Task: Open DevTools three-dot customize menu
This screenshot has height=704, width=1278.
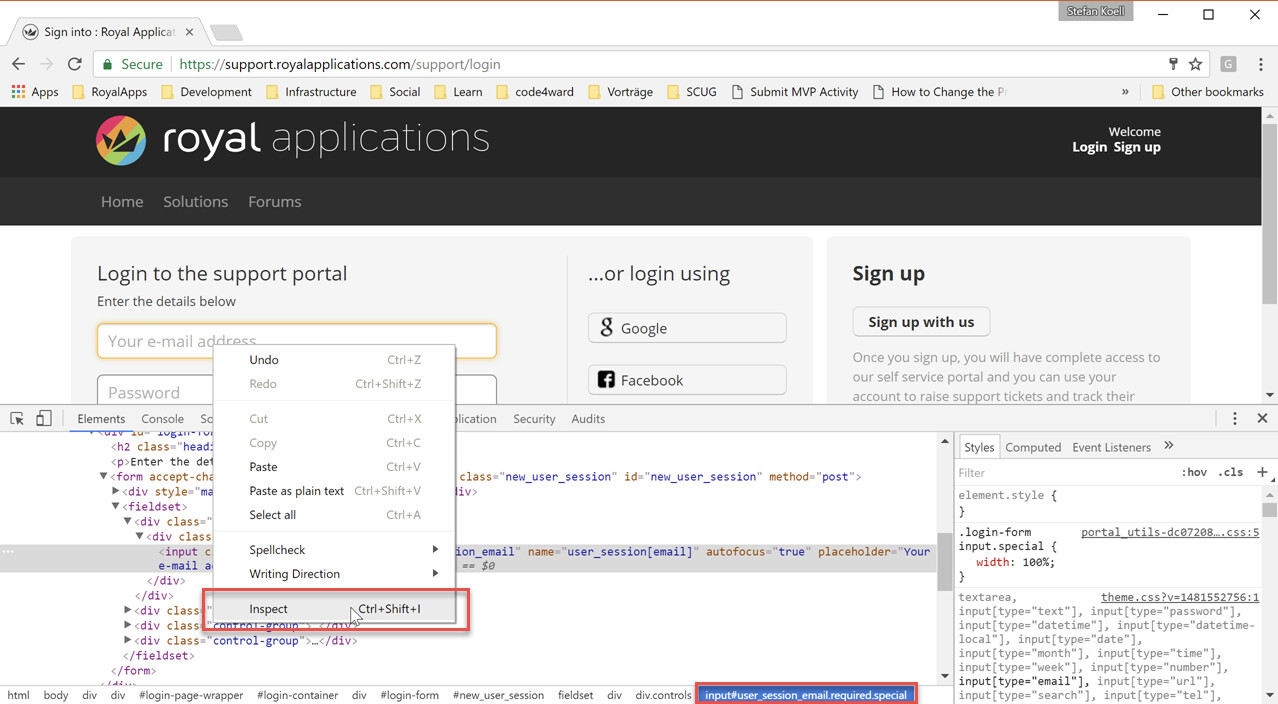Action: coord(1235,419)
